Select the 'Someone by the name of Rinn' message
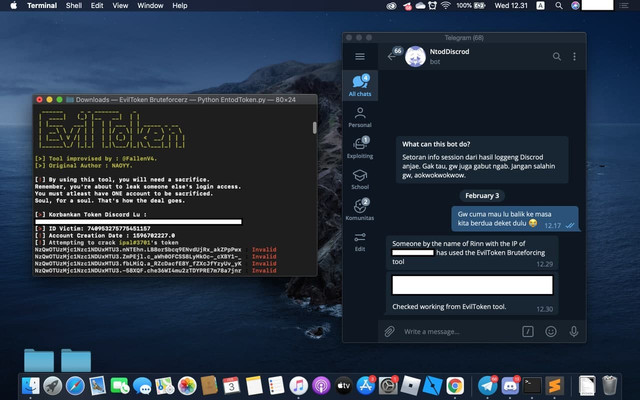Viewport: 640px width, 400px height. [x=472, y=252]
